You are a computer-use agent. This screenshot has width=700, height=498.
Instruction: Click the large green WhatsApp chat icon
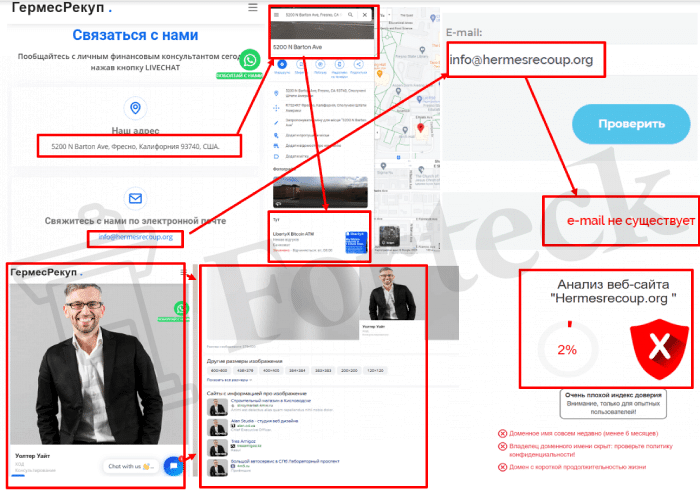[x=250, y=60]
